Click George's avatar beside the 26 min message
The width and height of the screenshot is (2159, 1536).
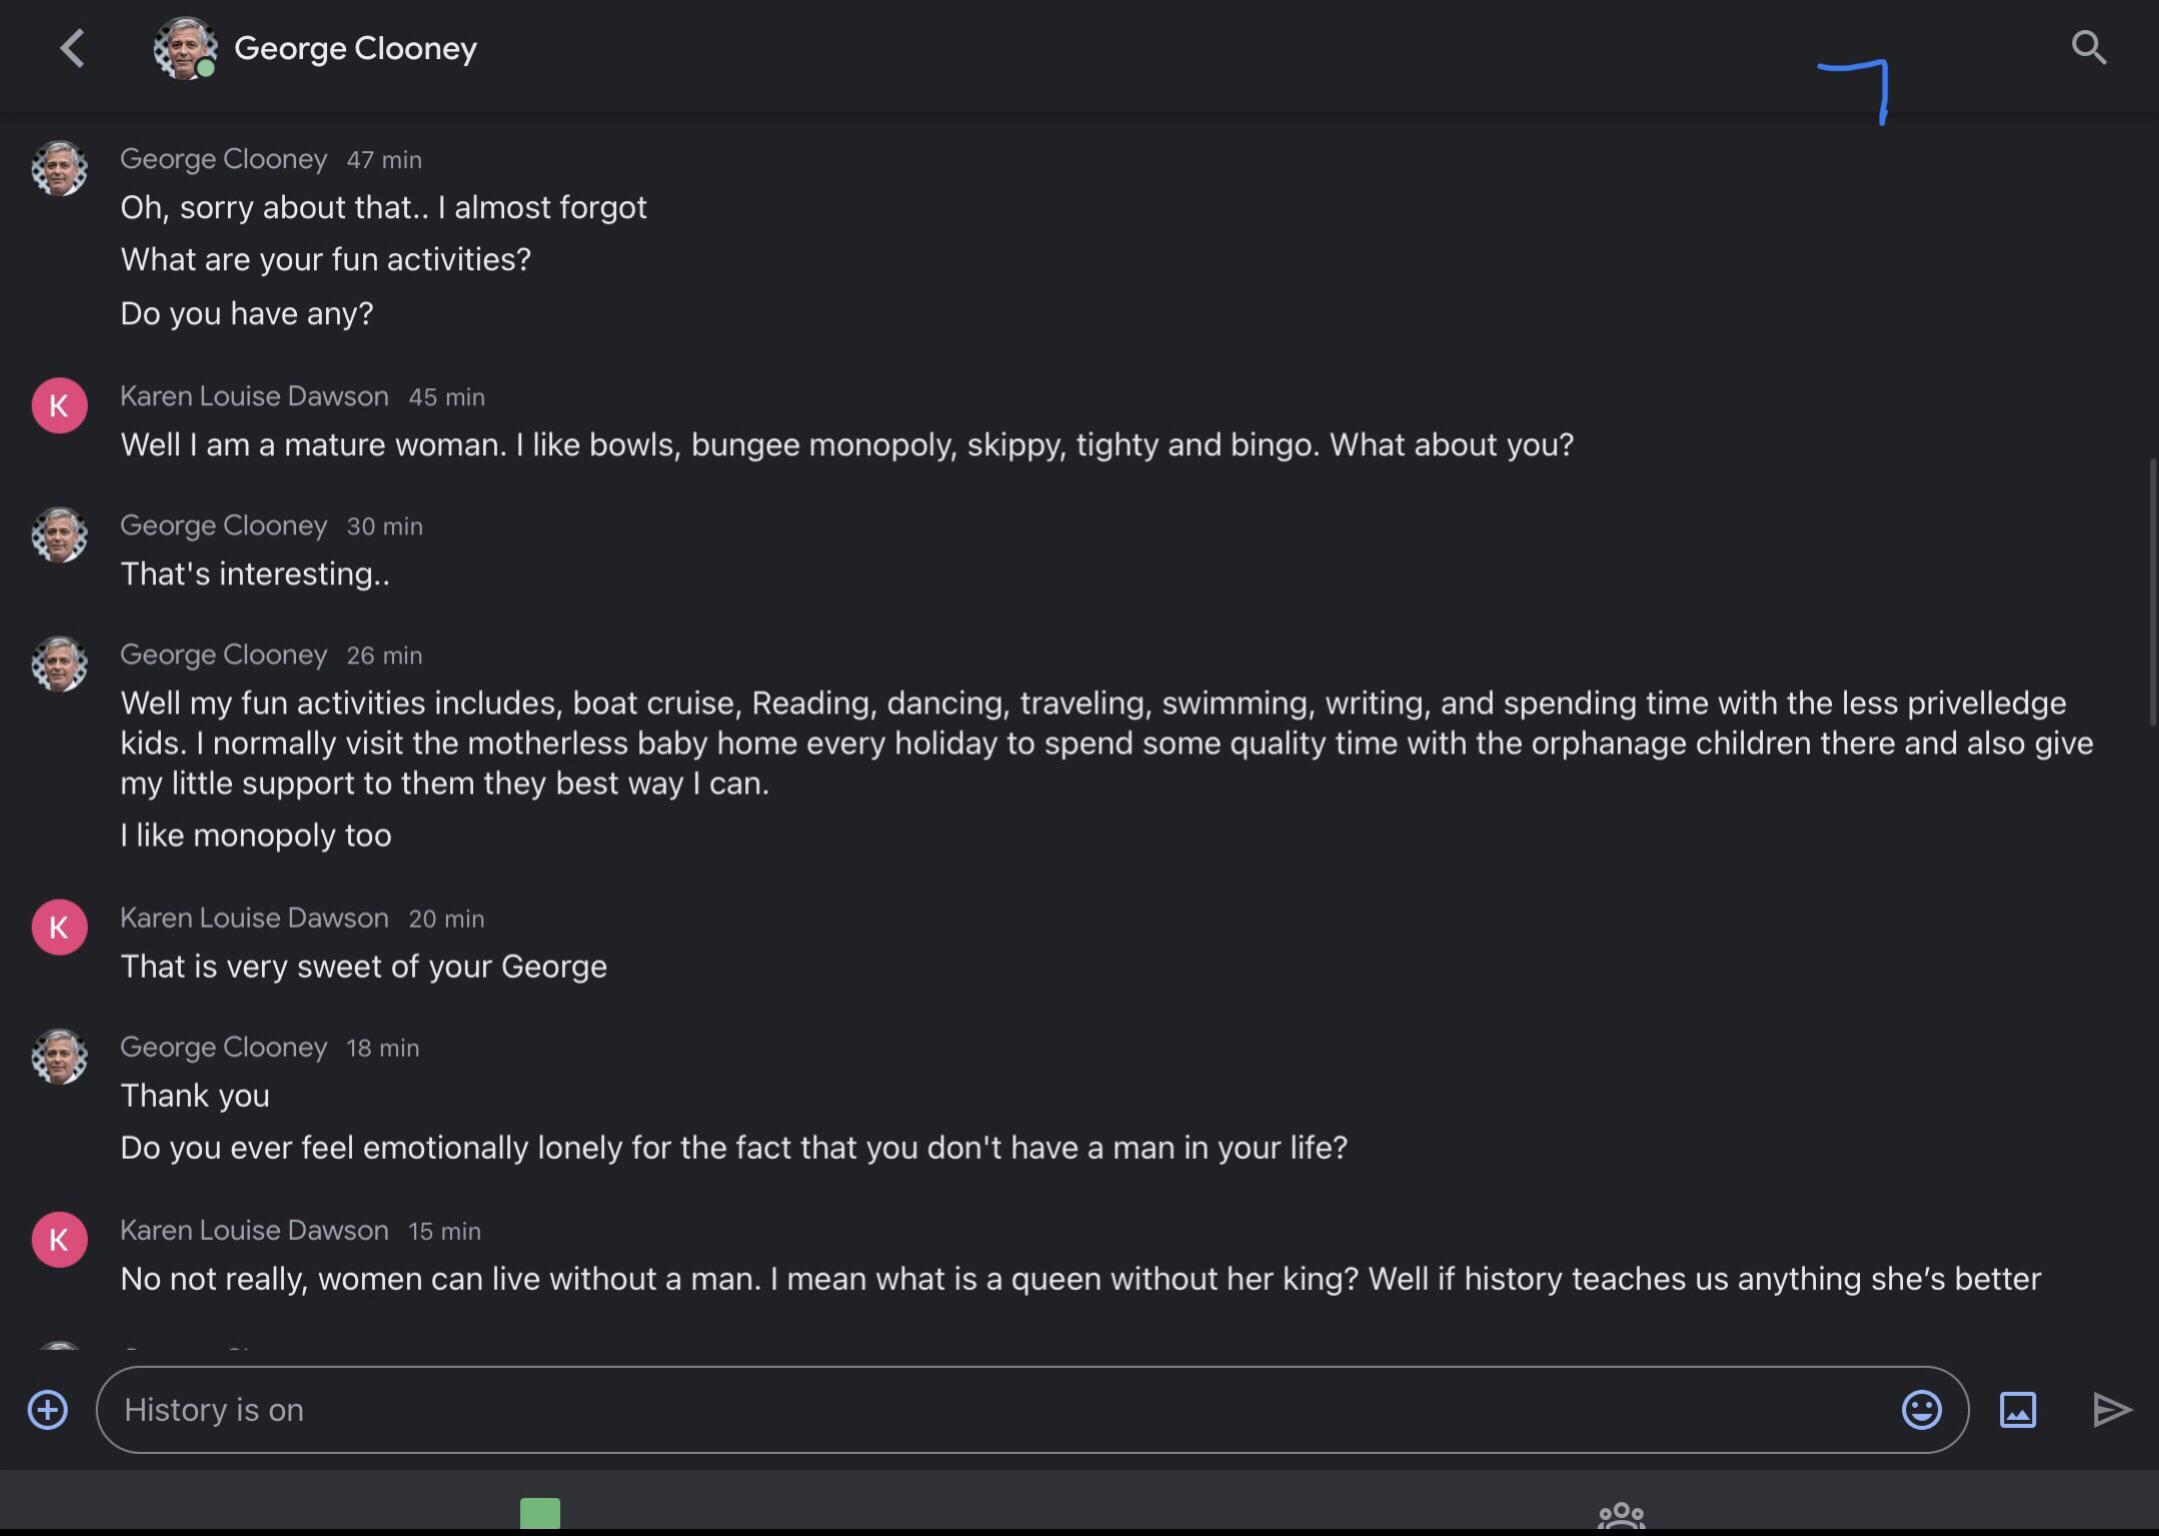[x=58, y=664]
